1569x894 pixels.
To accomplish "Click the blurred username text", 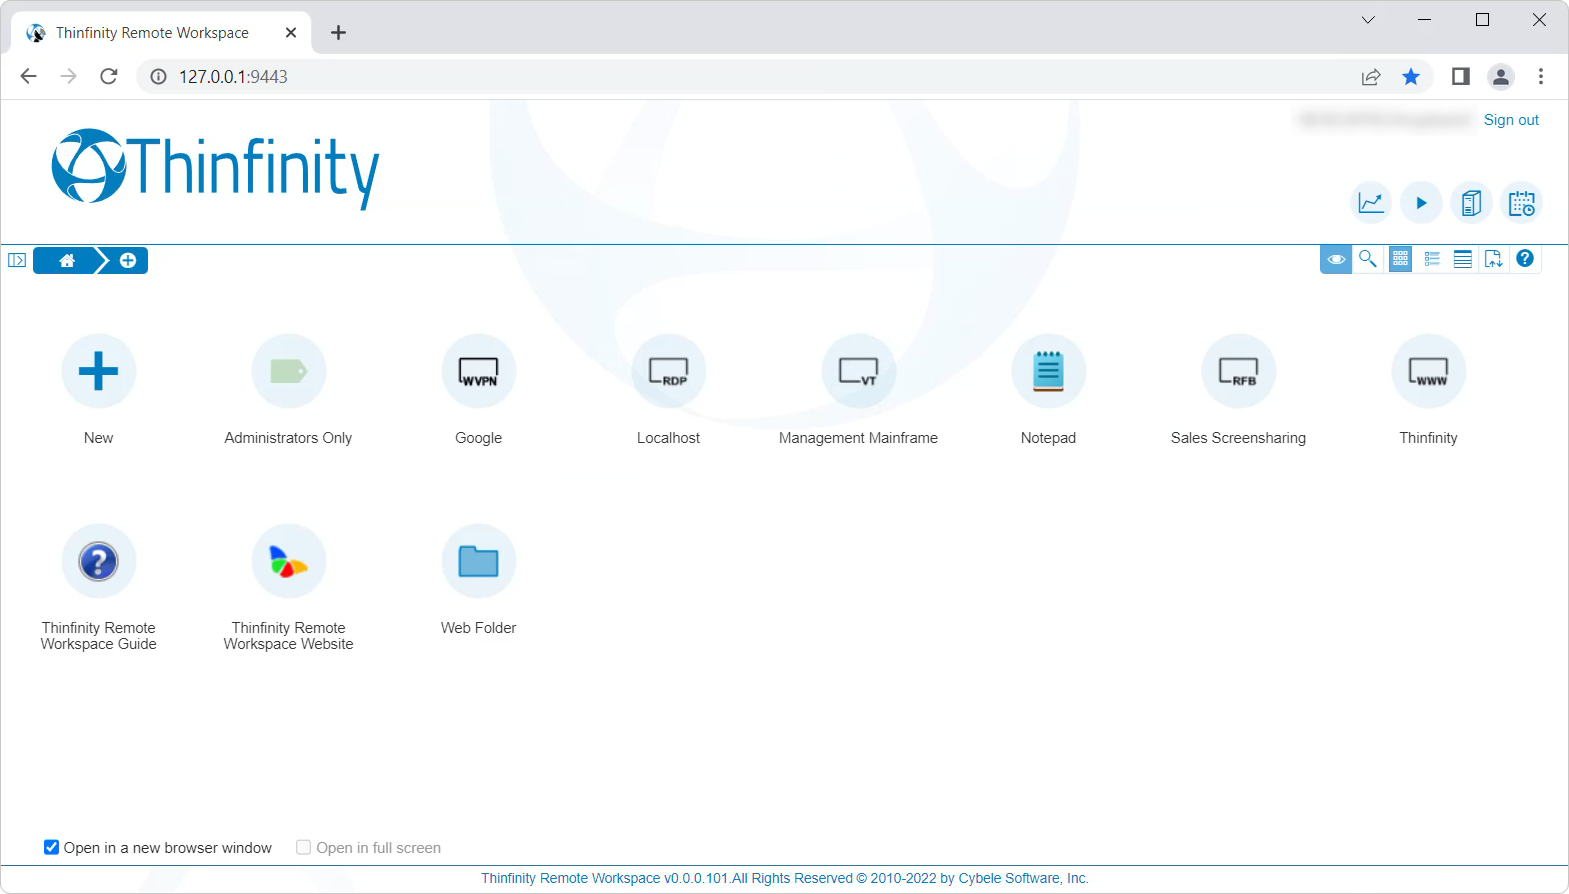I will click(1385, 120).
